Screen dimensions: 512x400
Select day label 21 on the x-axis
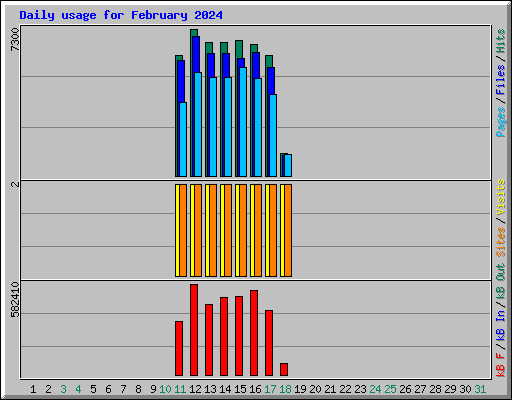click(x=330, y=389)
